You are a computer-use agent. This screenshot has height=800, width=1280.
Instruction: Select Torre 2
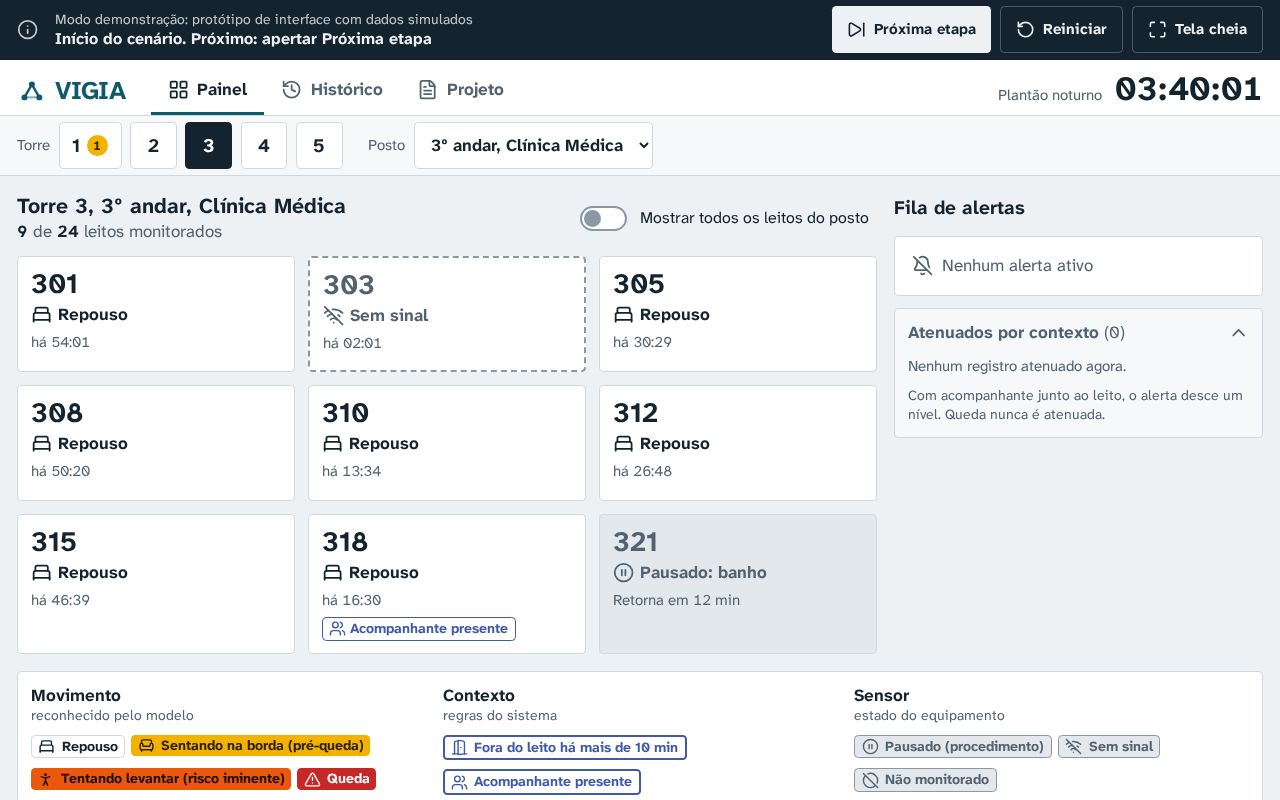pyautogui.click(x=153, y=146)
